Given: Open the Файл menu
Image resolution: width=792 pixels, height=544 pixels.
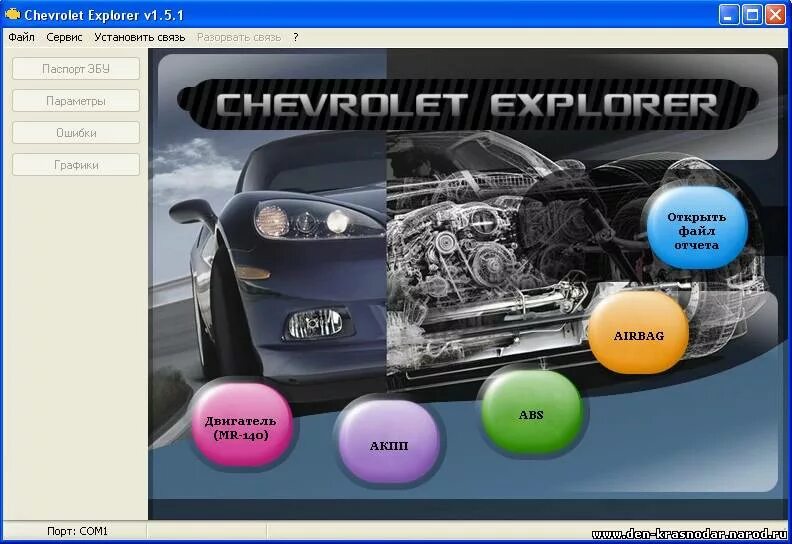Looking at the screenshot, I should 22,37.
